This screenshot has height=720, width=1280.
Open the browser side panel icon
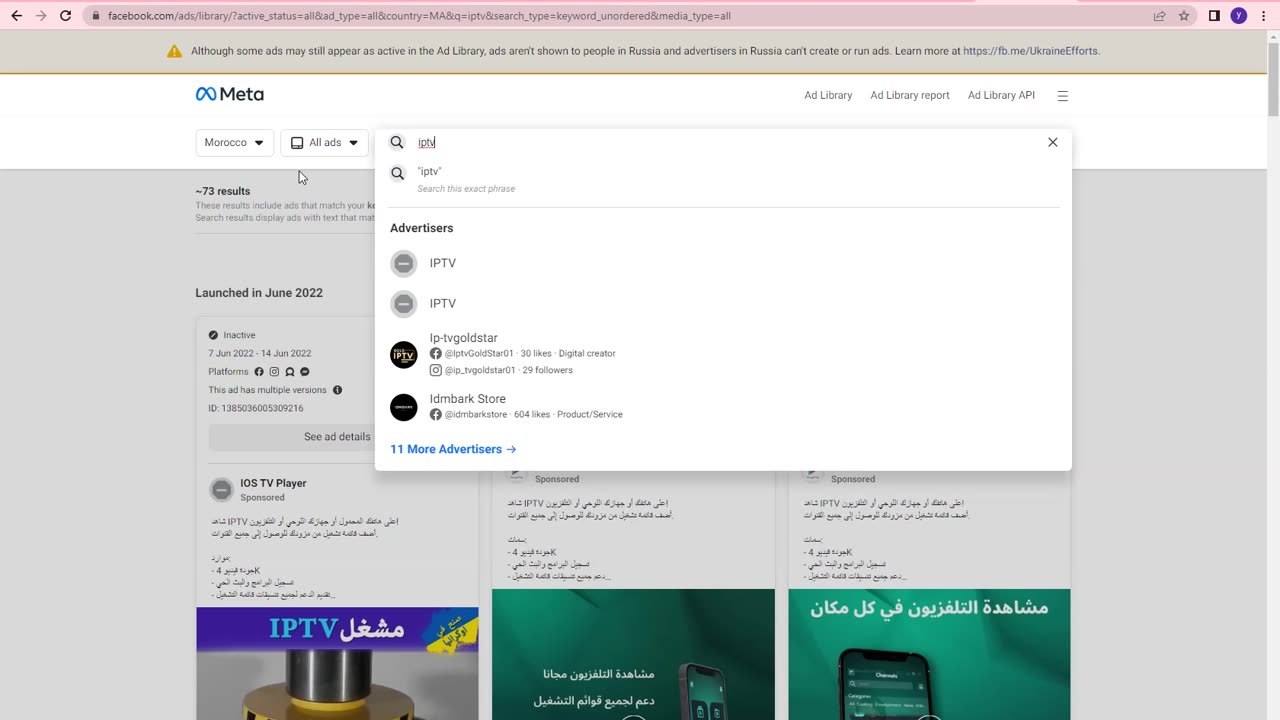[x=1214, y=16]
